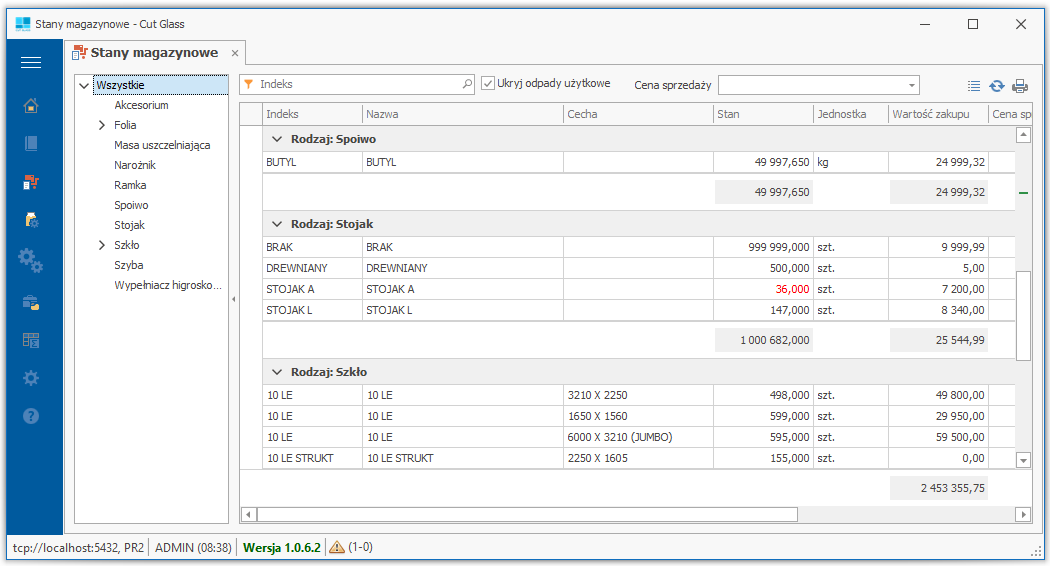This screenshot has width=1050, height=566.
Task: Expand the Folia tree node
Action: (x=102, y=125)
